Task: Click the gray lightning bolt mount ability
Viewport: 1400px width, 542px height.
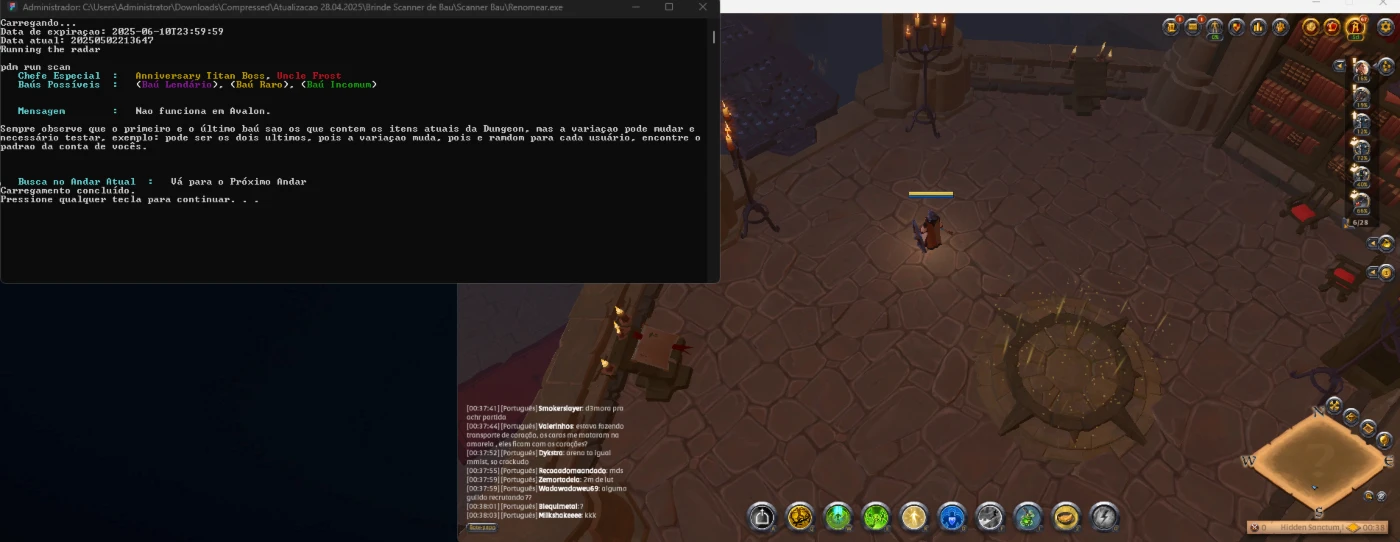Action: tap(1104, 516)
